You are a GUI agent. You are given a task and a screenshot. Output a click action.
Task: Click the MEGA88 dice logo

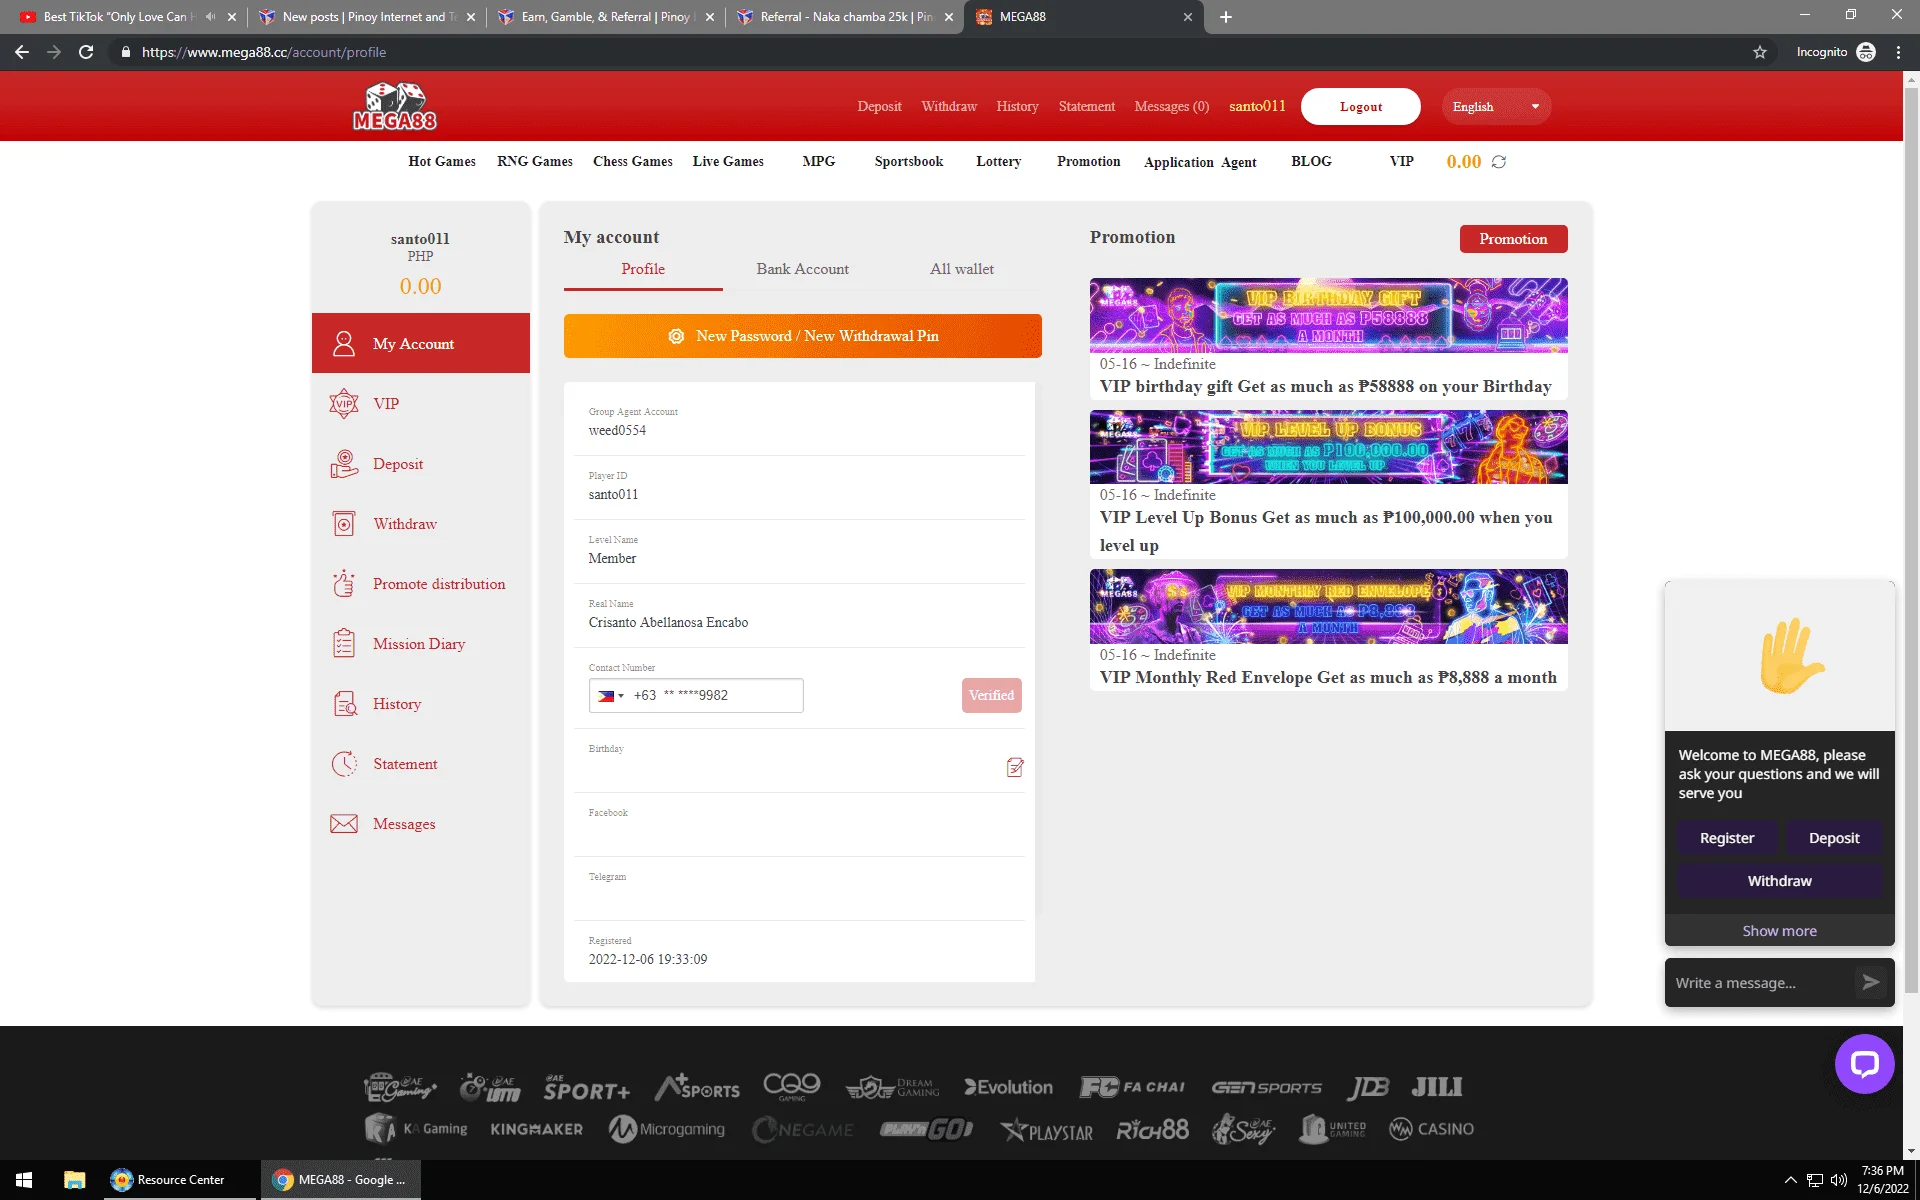(x=395, y=106)
